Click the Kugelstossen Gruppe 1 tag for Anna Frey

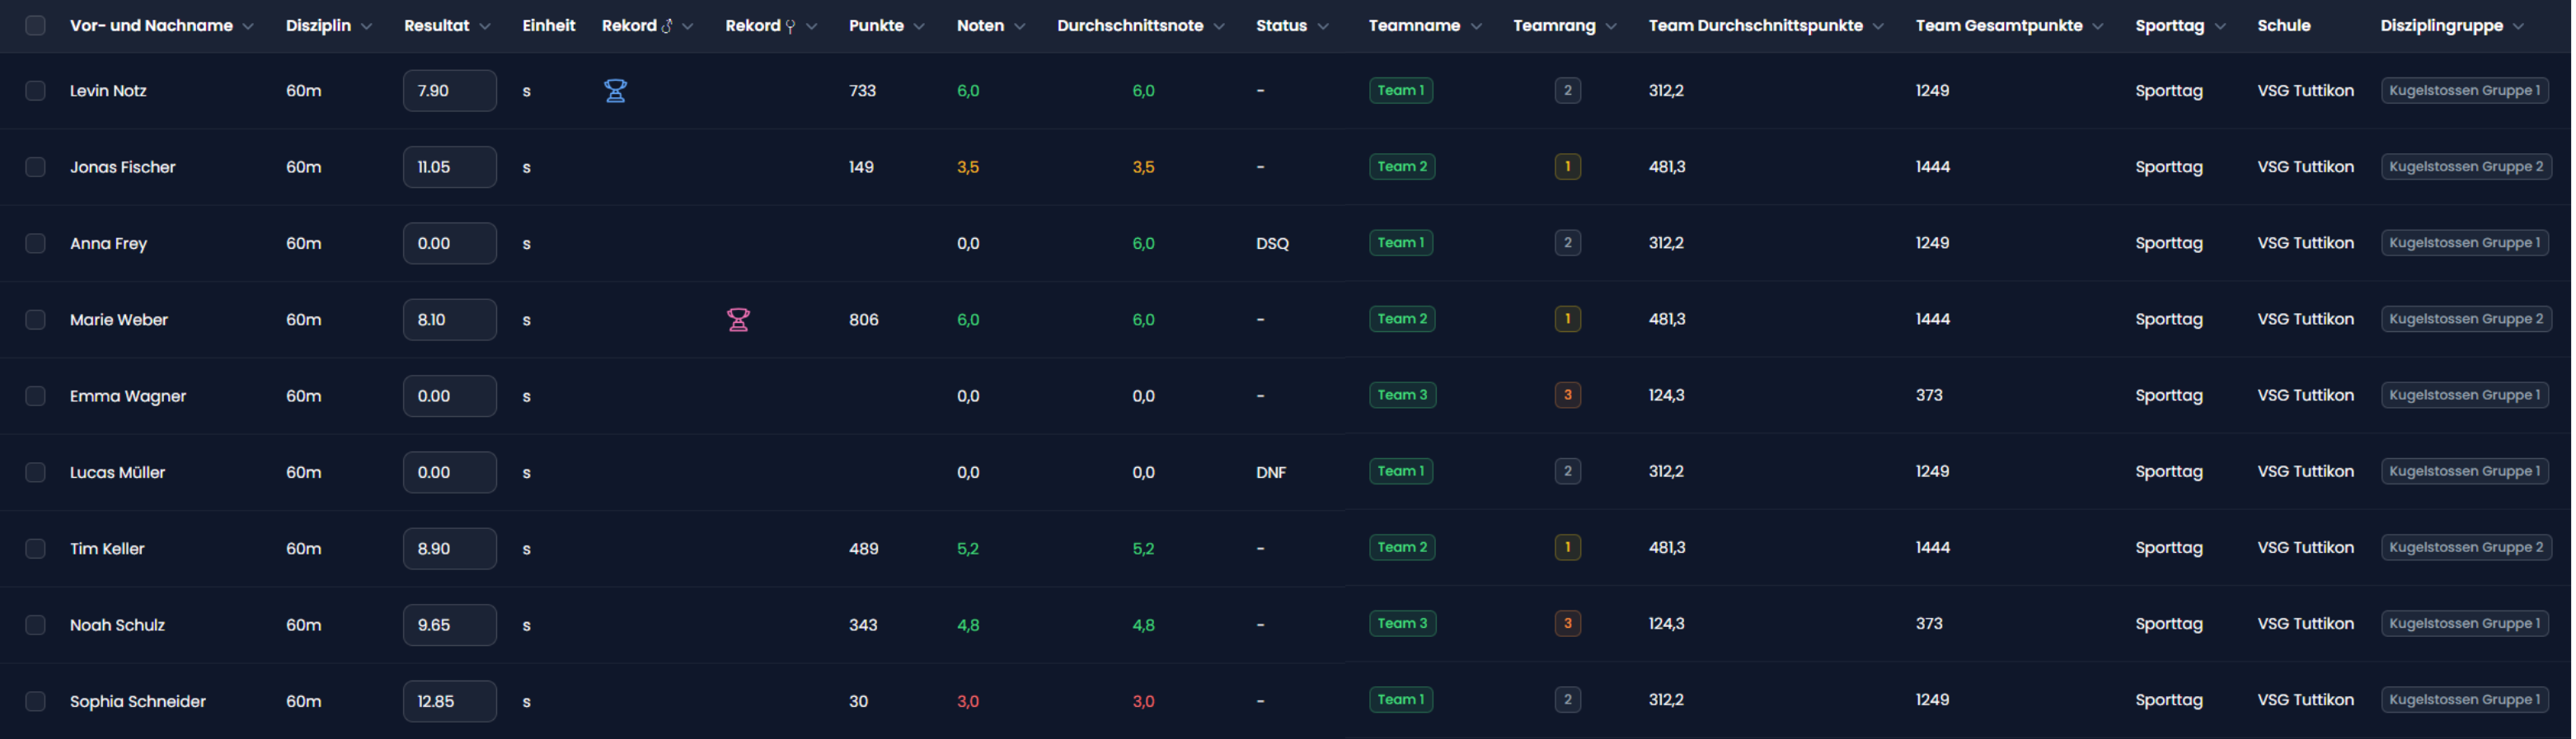pos(2464,243)
